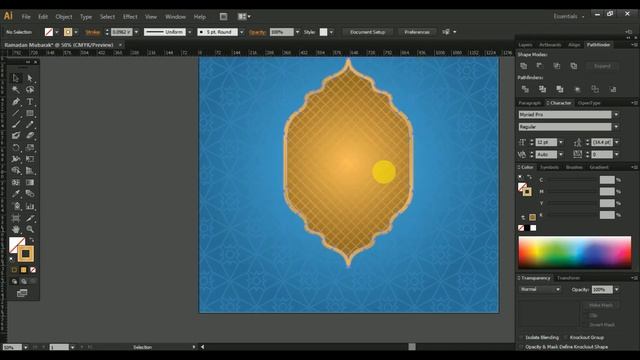Select the Pen tool

pyautogui.click(x=16, y=101)
